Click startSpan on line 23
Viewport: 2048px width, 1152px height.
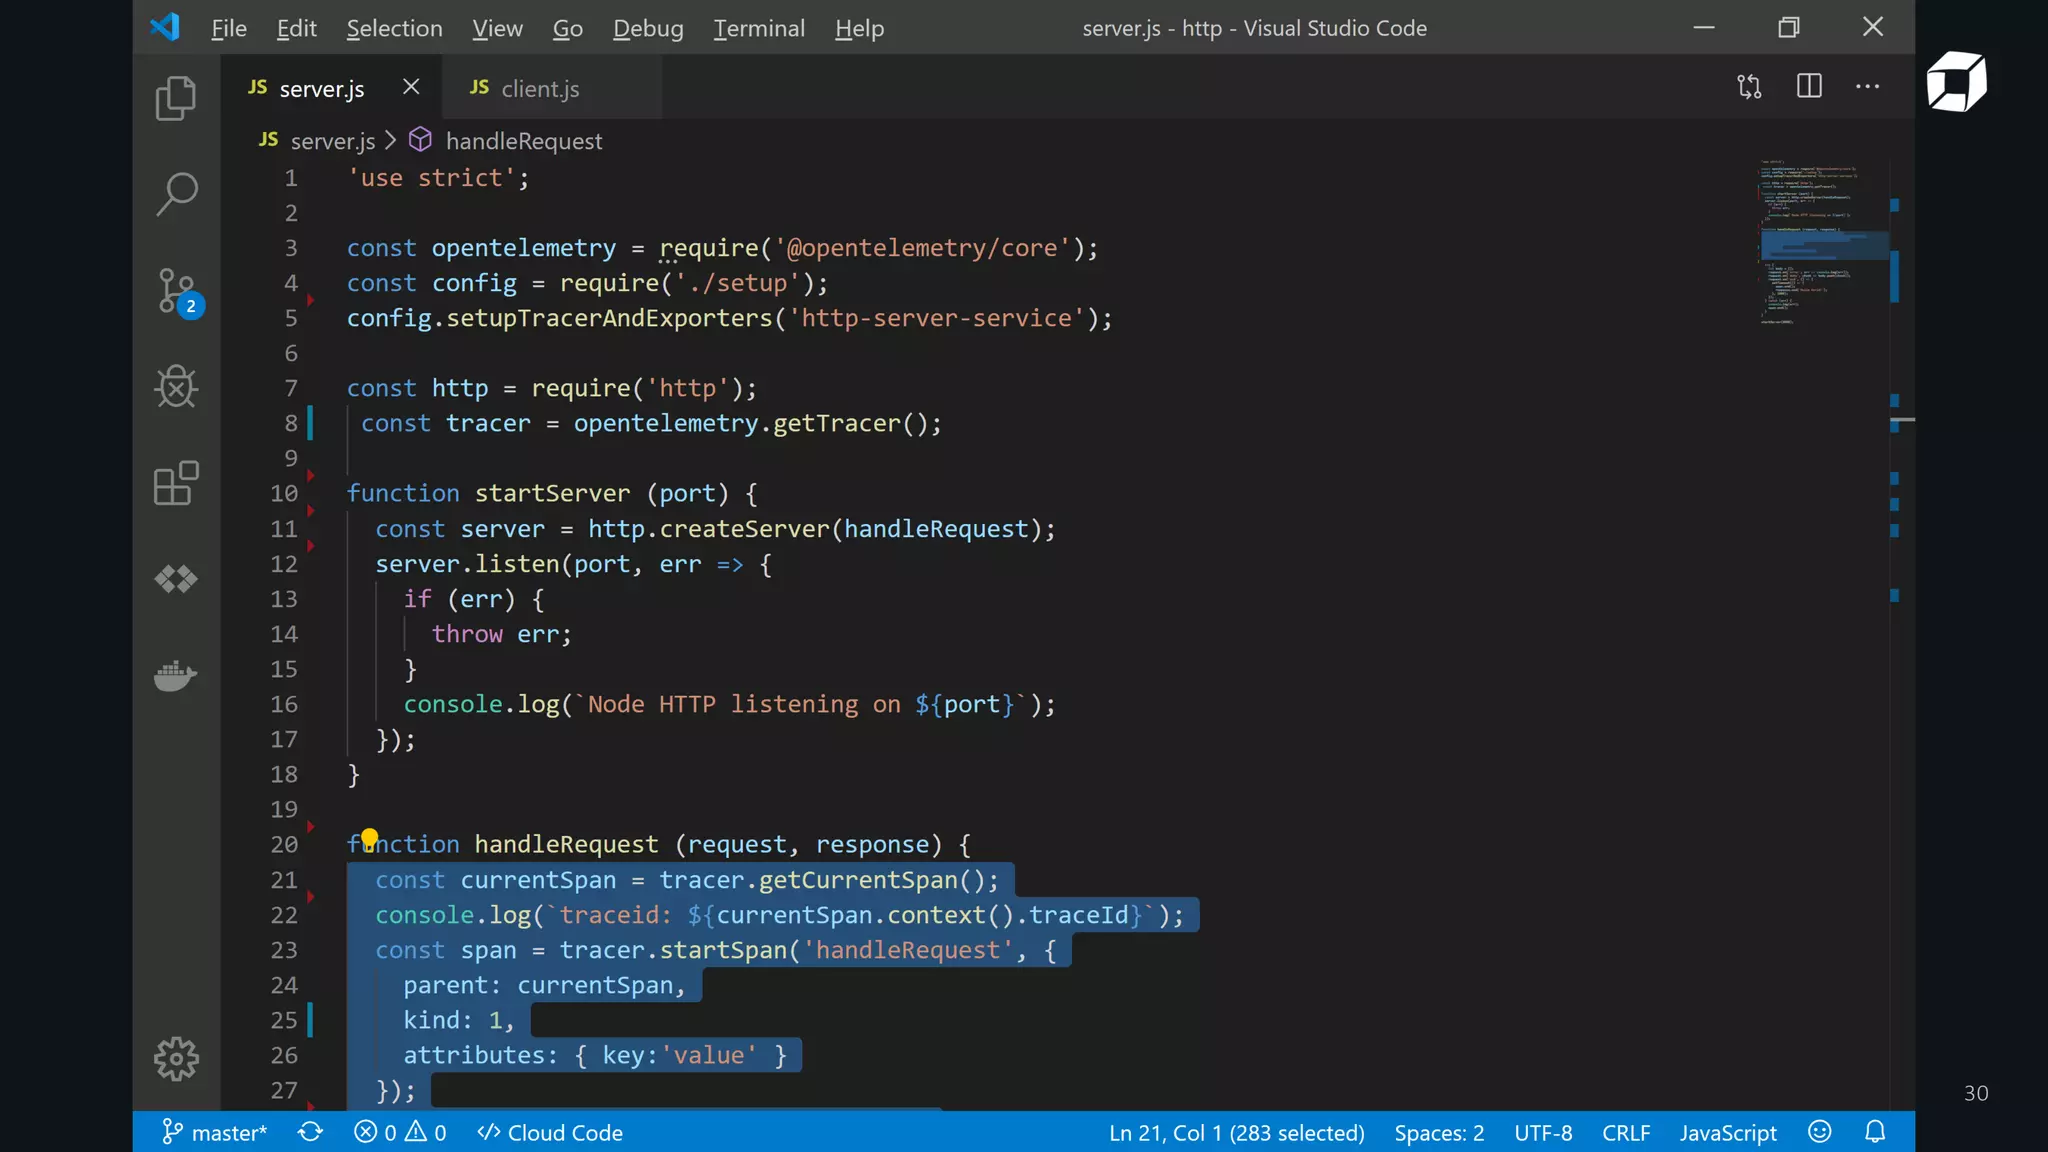(x=723, y=949)
